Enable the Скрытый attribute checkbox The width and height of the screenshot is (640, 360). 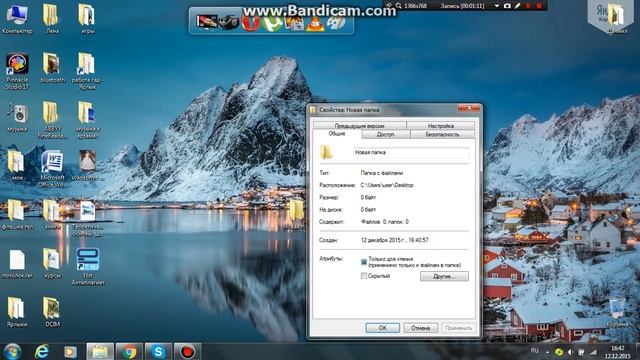point(364,276)
